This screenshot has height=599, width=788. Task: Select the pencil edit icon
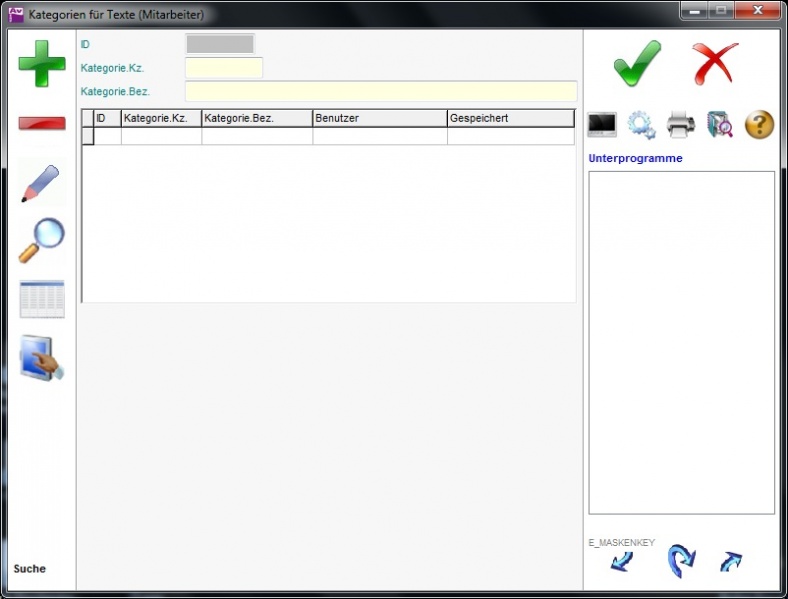42,184
